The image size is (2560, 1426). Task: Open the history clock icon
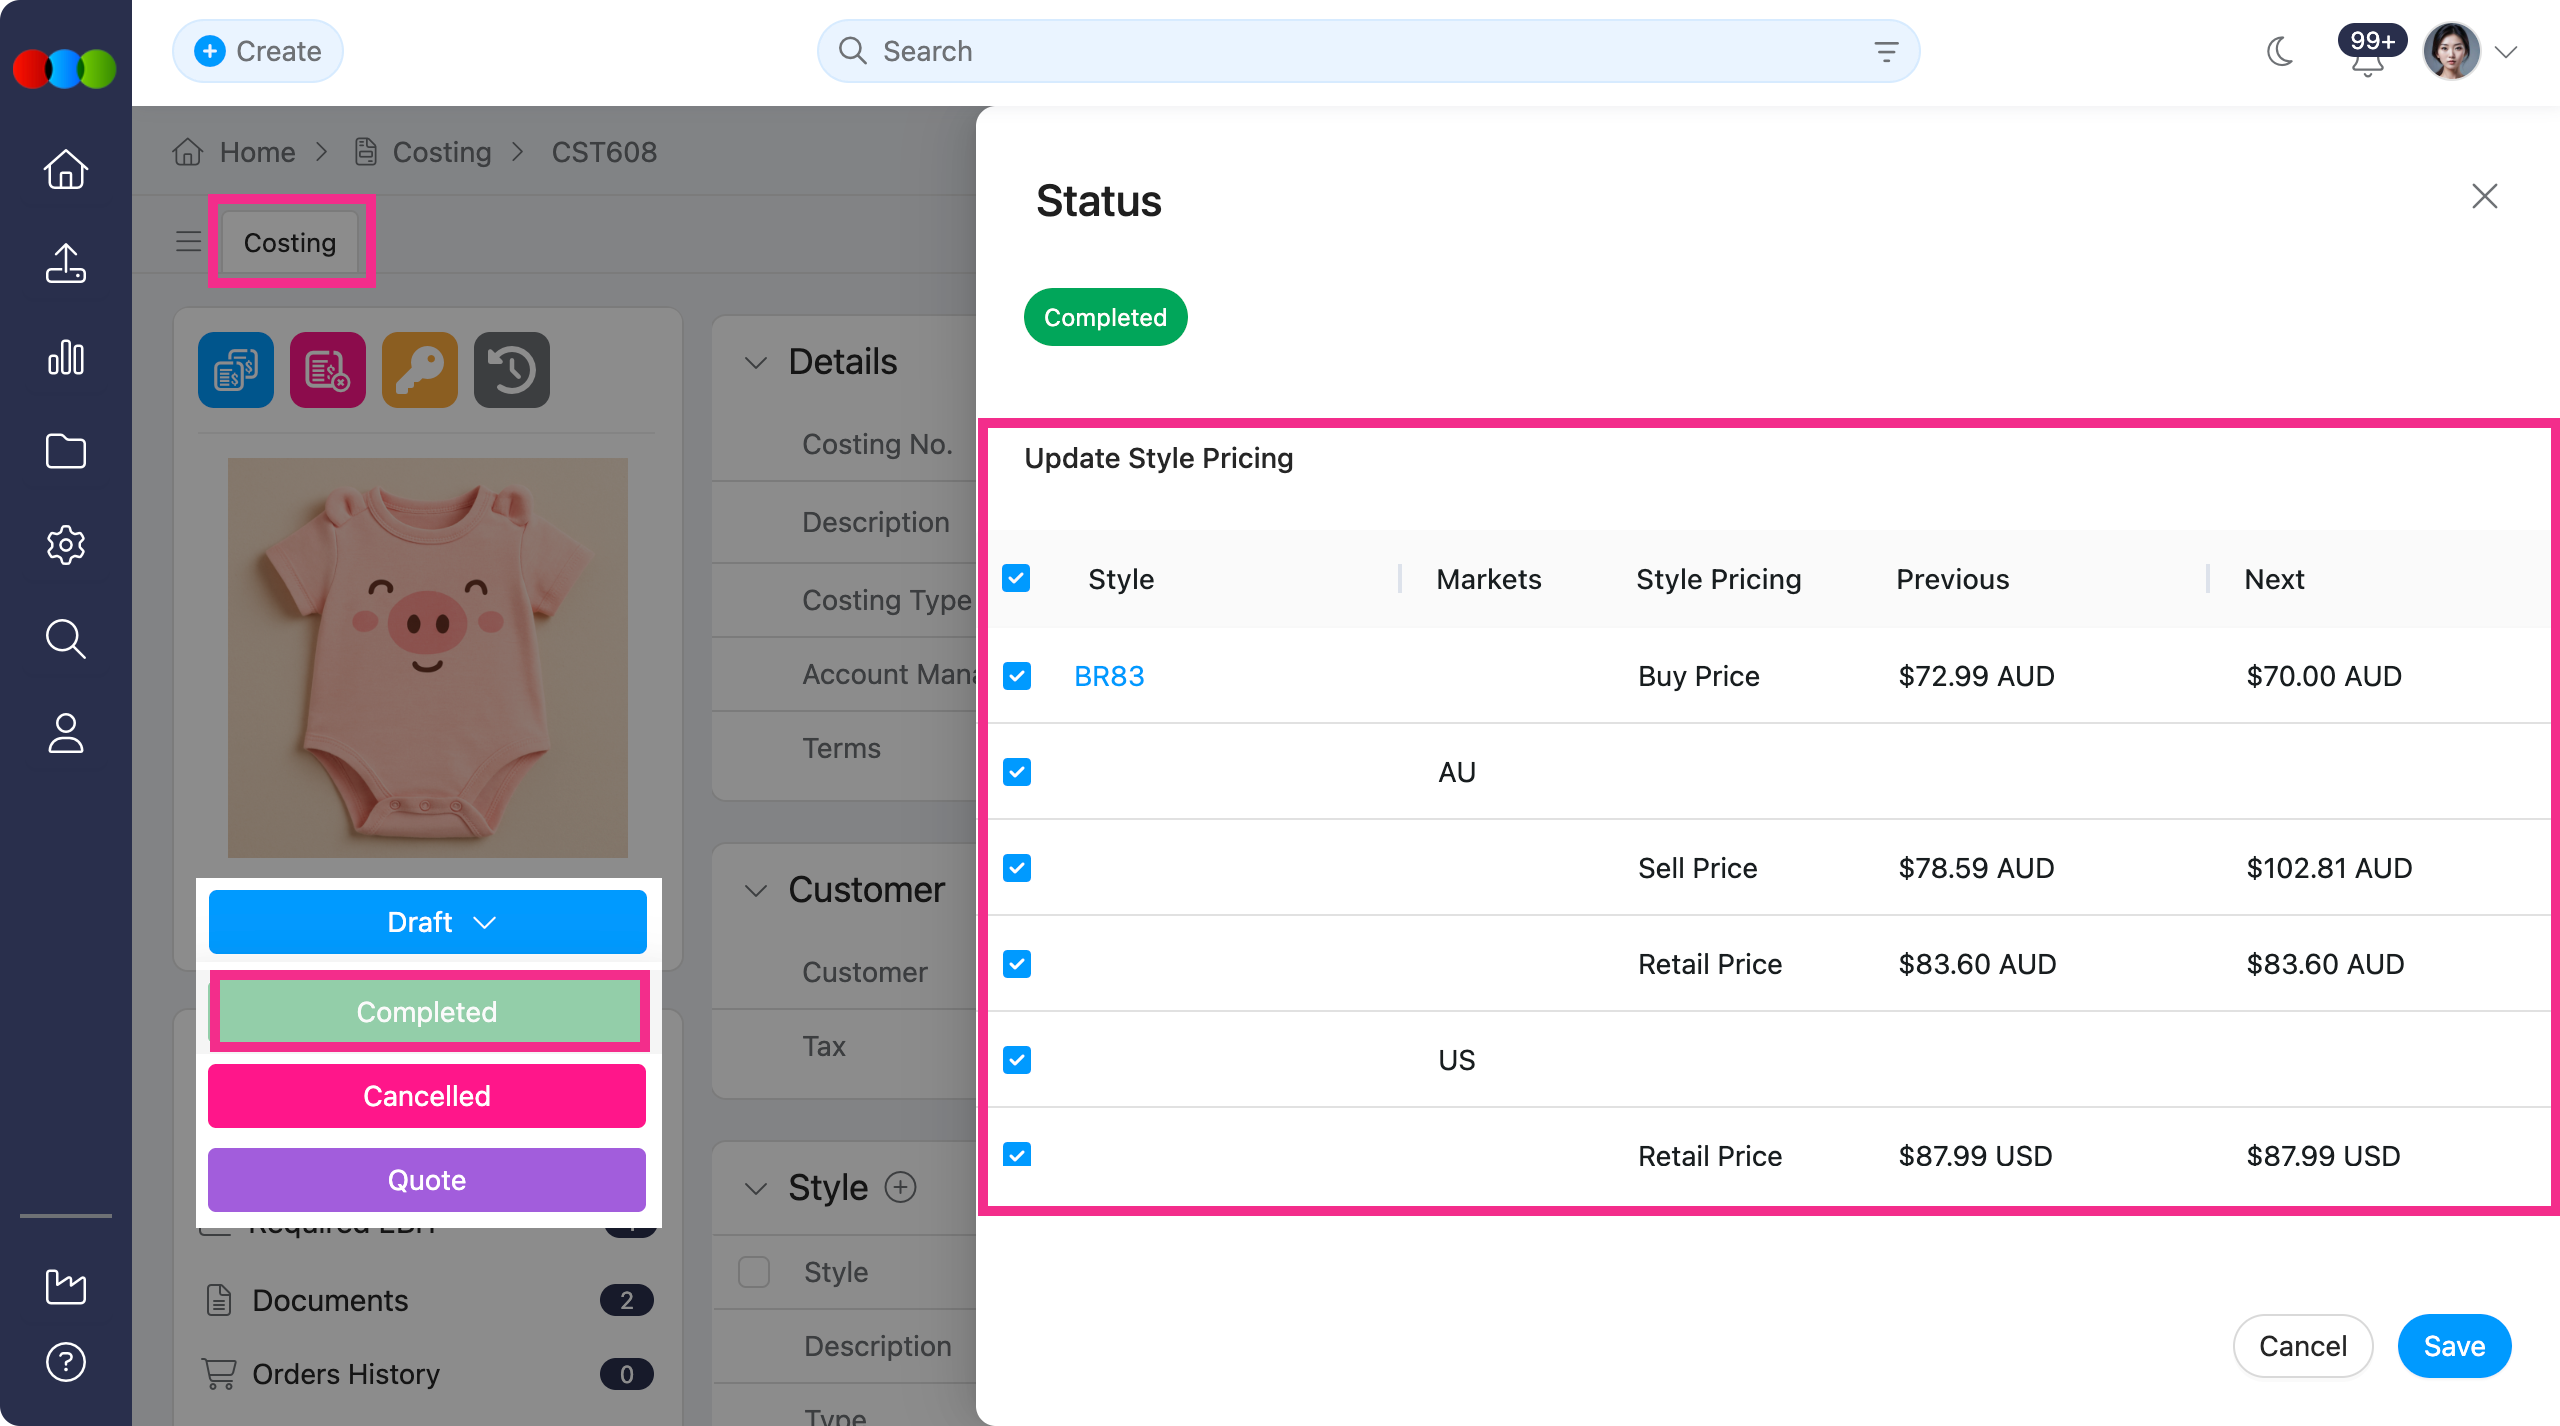(511, 370)
